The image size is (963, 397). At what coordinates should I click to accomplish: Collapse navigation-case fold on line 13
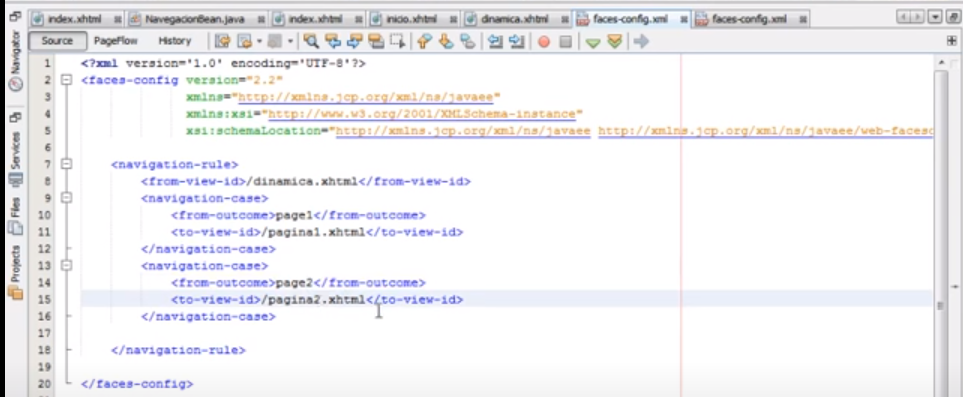[66, 265]
